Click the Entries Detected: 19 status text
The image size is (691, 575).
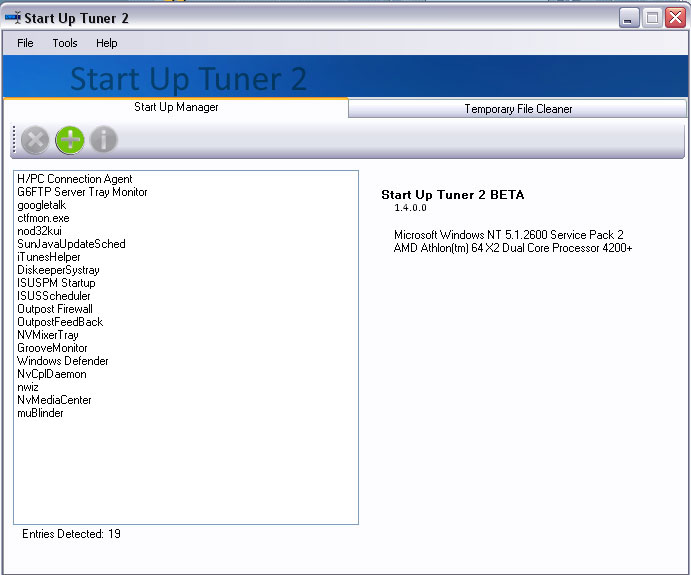71,534
